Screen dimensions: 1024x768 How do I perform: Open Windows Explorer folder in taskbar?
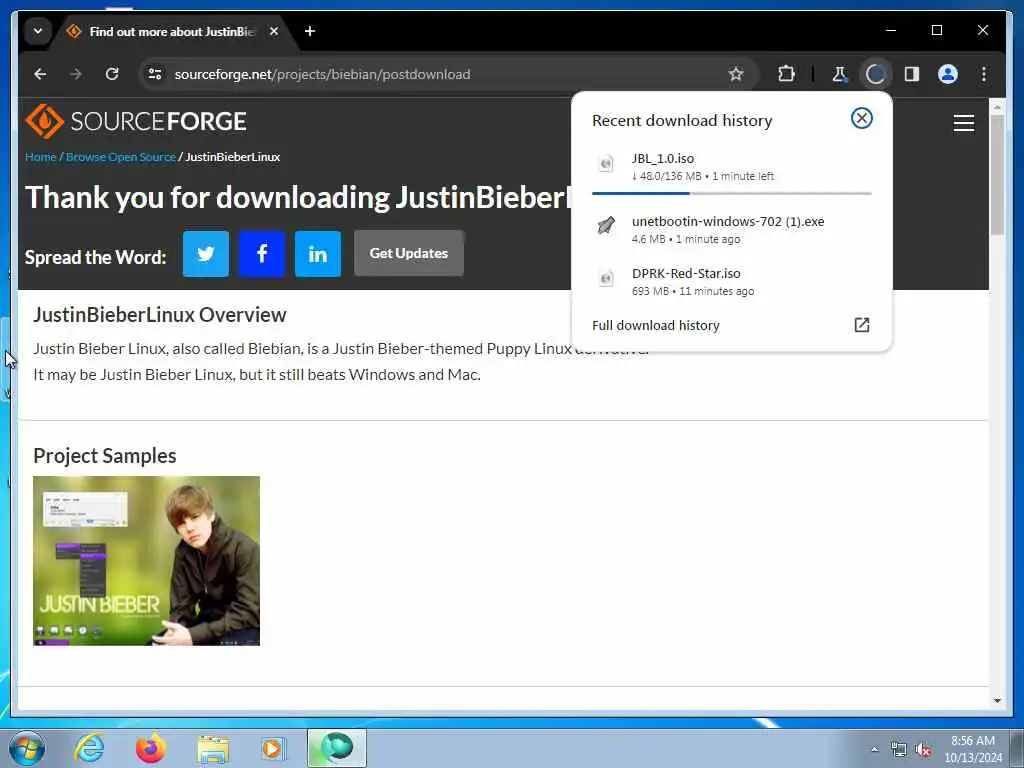point(213,748)
